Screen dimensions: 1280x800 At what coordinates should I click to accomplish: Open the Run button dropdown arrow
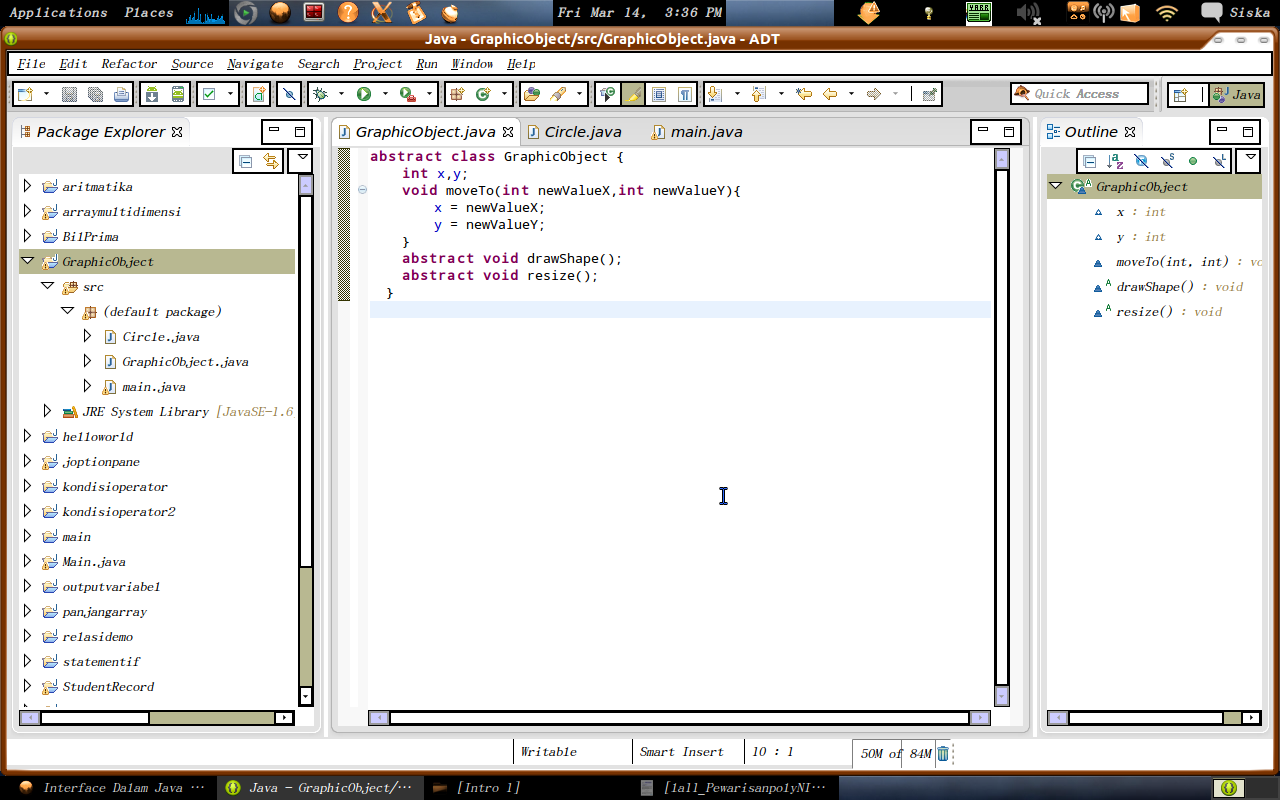point(385,95)
